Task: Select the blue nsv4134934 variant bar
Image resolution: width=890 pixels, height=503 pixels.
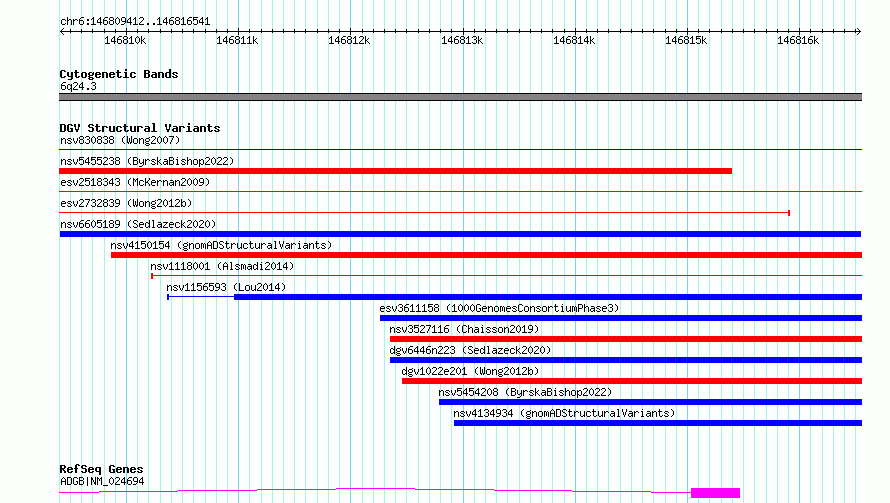Action: coord(658,423)
